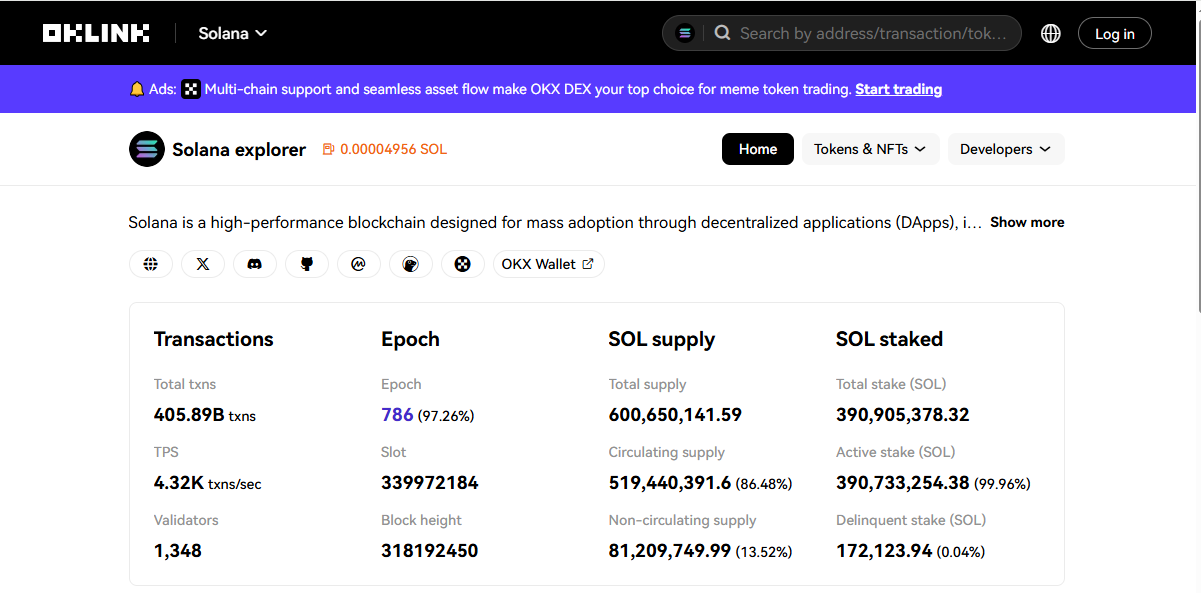Click the SOL supply heading
Viewport: 1201px width, 593px height.
[x=662, y=339]
